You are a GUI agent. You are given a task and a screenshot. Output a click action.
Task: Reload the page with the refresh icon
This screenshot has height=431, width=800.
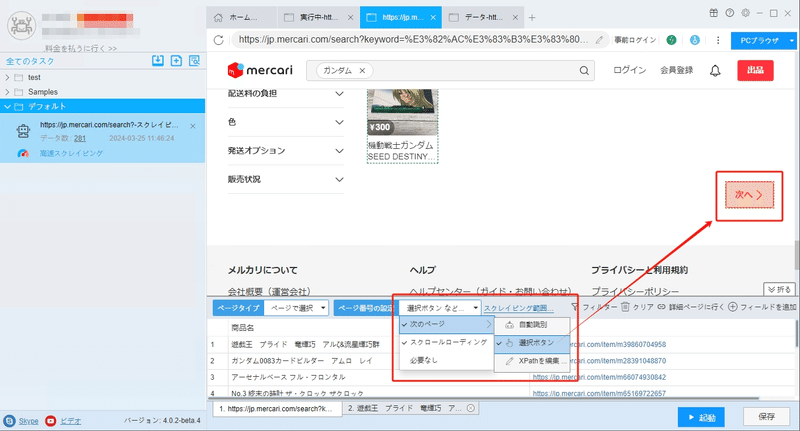pos(219,40)
